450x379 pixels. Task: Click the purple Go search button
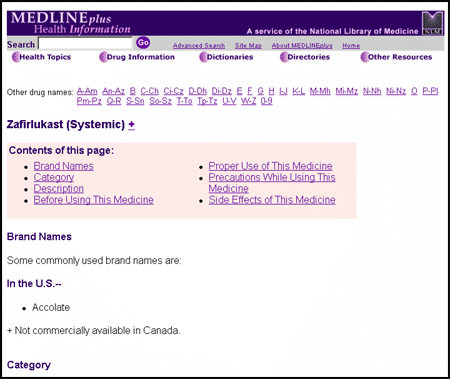143,43
